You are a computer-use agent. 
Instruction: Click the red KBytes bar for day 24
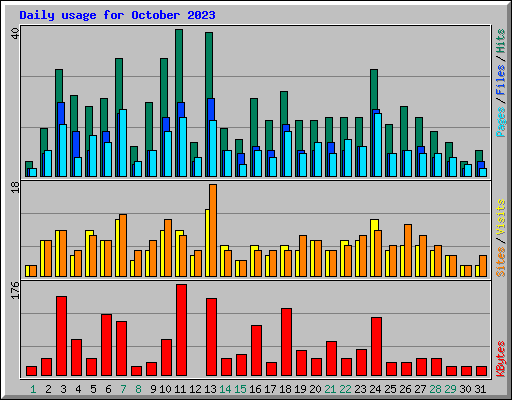click(x=376, y=346)
